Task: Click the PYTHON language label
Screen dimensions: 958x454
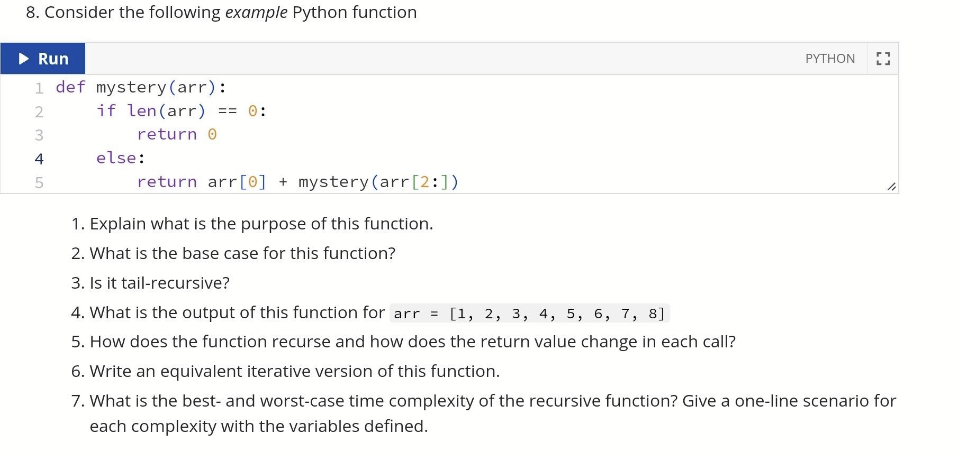Action: [x=830, y=59]
